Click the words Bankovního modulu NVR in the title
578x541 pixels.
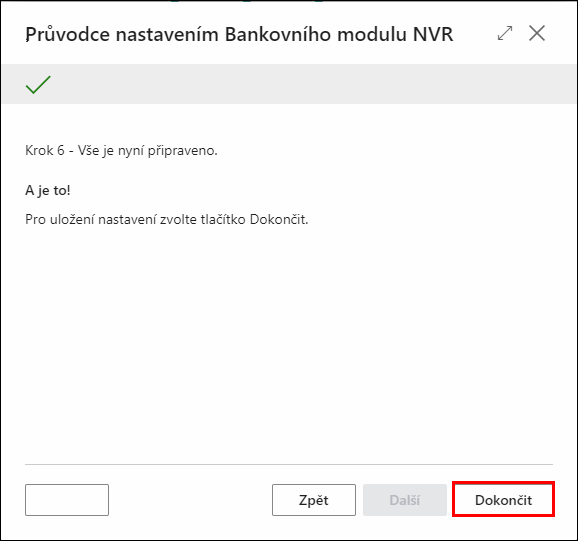[x=339, y=35]
